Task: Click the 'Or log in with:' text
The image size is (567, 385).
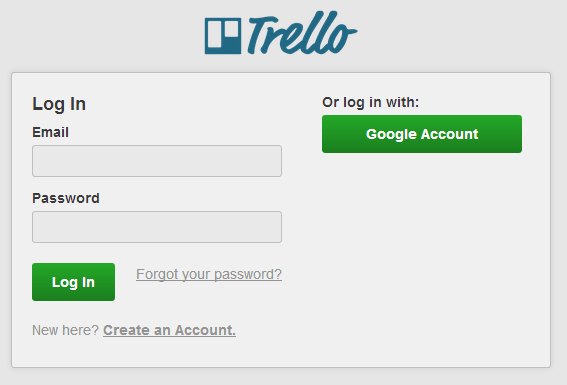Action: 370,103
